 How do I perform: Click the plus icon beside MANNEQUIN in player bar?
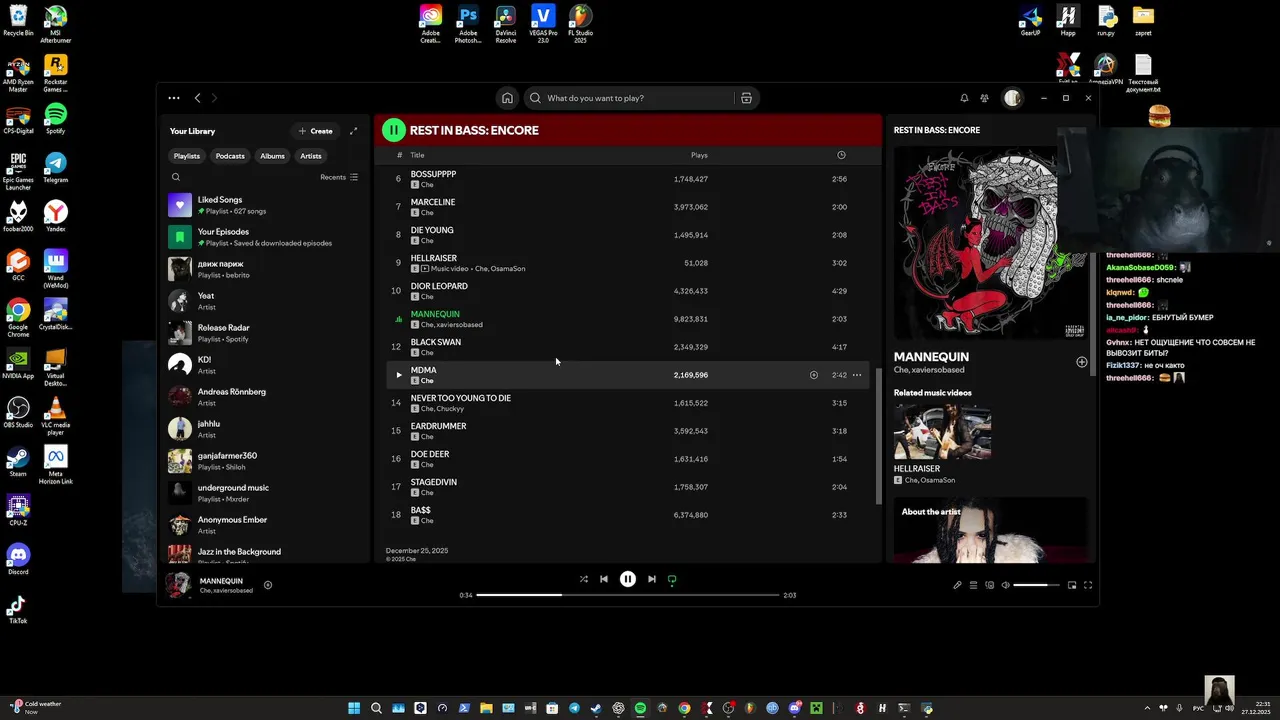click(x=267, y=585)
